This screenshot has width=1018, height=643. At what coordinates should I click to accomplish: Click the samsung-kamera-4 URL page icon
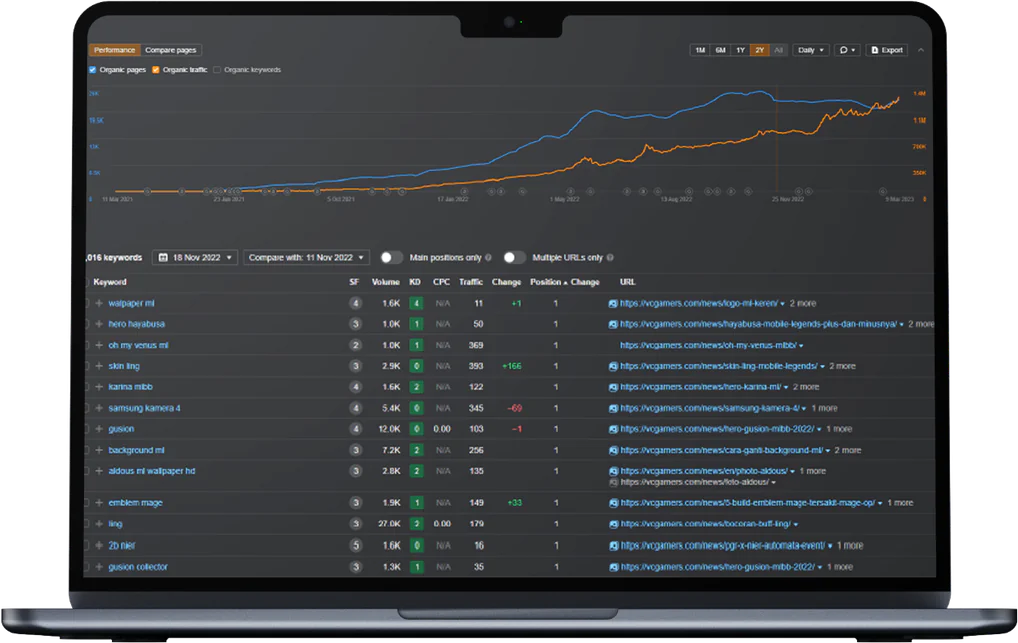tap(613, 409)
